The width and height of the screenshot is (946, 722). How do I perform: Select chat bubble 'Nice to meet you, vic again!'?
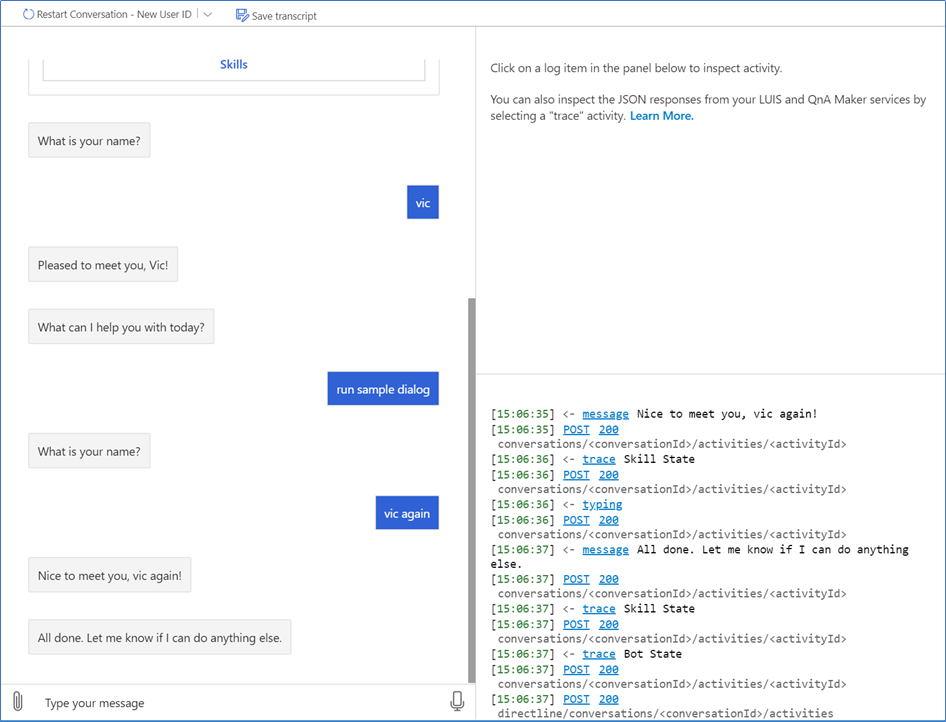click(110, 575)
